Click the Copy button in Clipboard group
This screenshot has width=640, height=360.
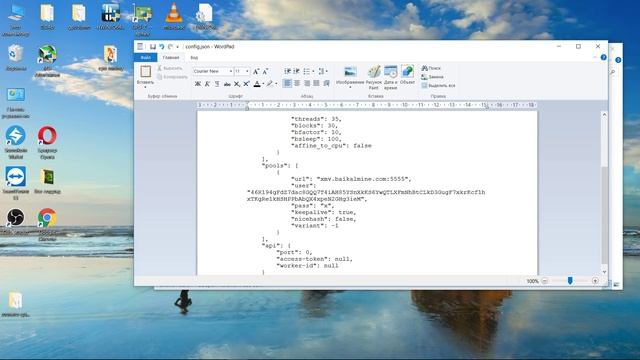click(173, 77)
